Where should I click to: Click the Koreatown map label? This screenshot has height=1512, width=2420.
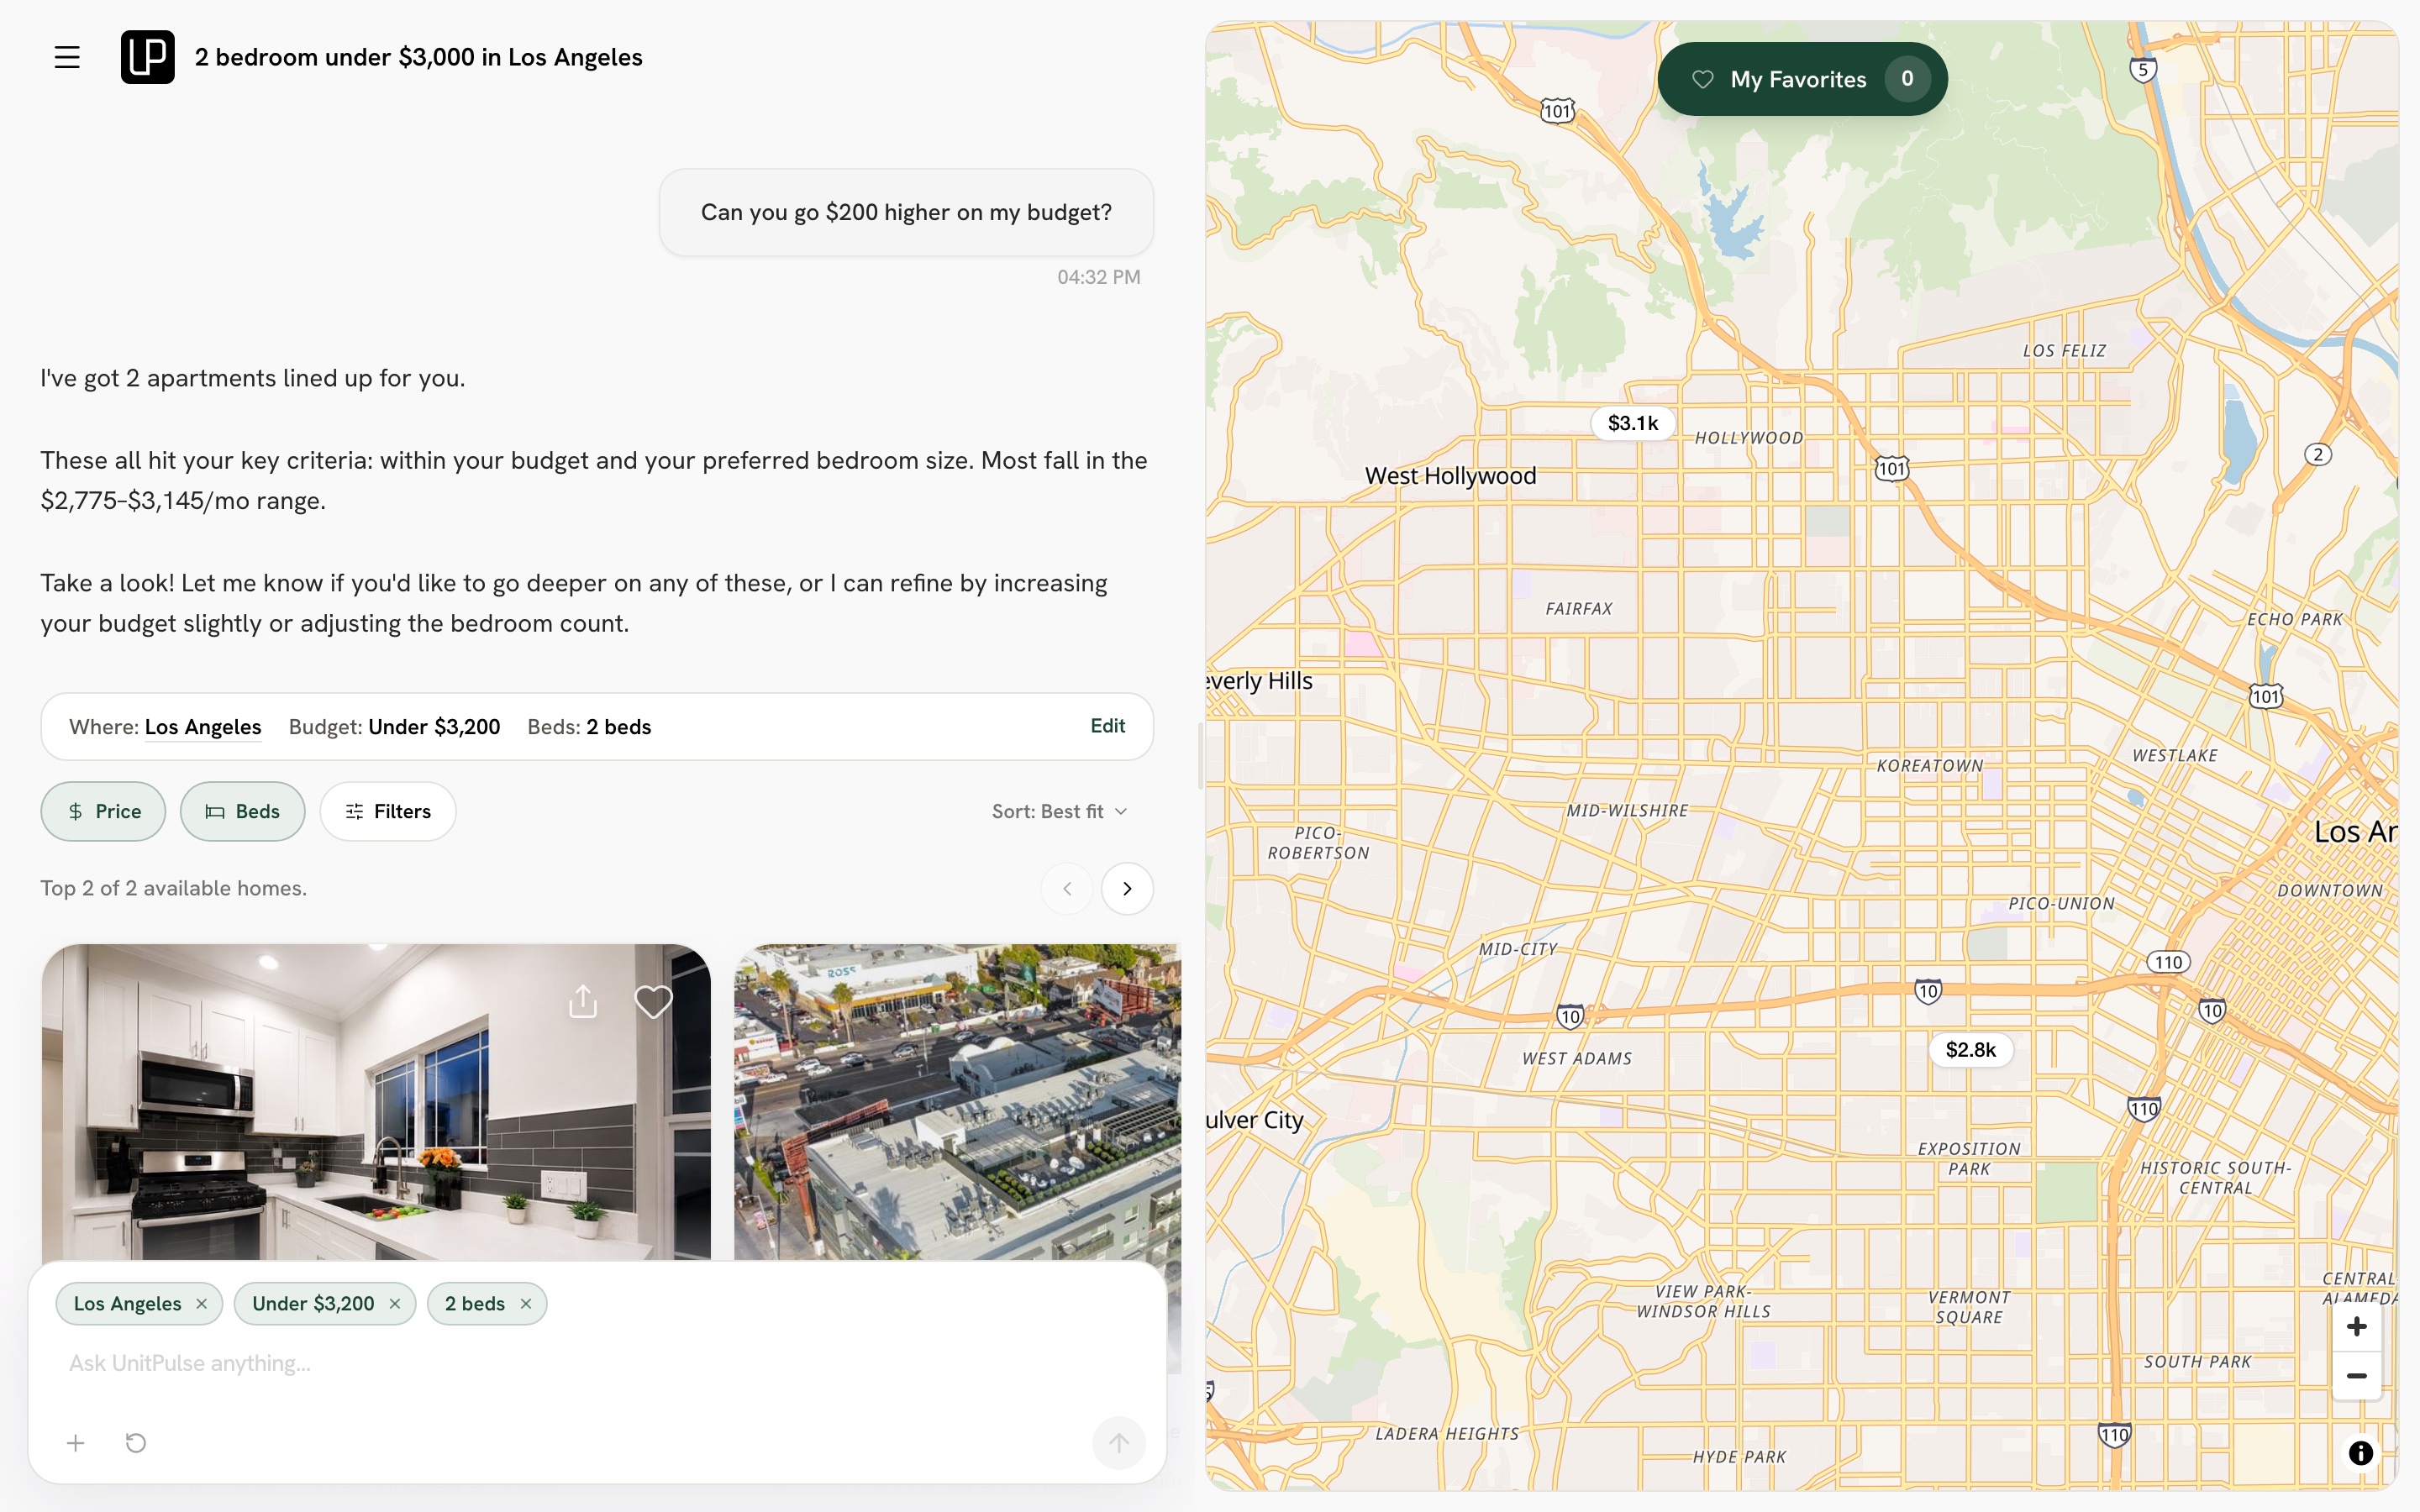[x=1929, y=766]
